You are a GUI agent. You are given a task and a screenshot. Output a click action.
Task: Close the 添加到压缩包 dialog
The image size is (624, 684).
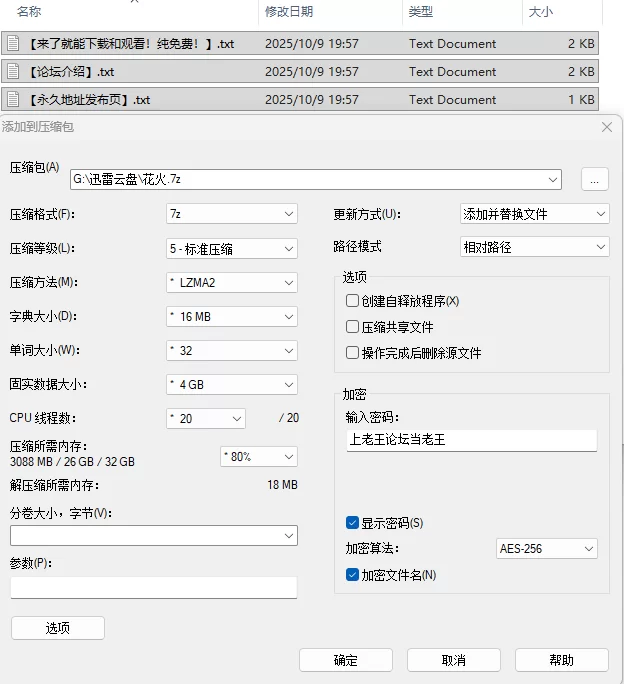click(606, 128)
